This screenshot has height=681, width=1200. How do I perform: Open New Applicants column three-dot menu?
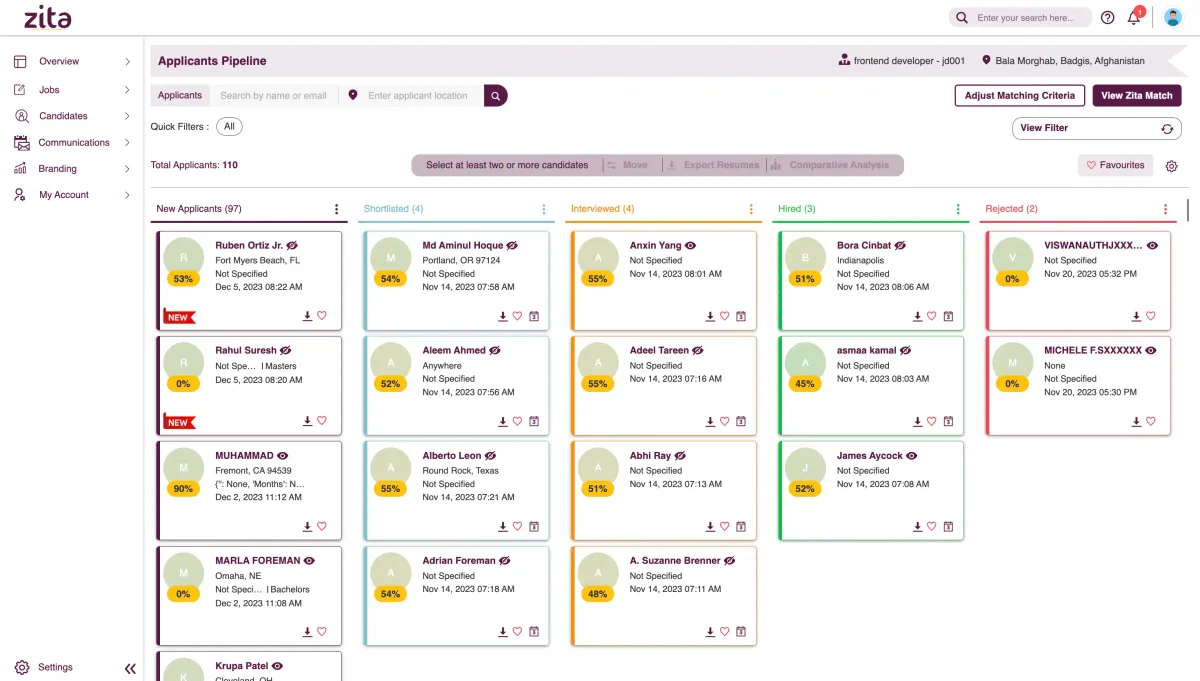[x=337, y=209]
